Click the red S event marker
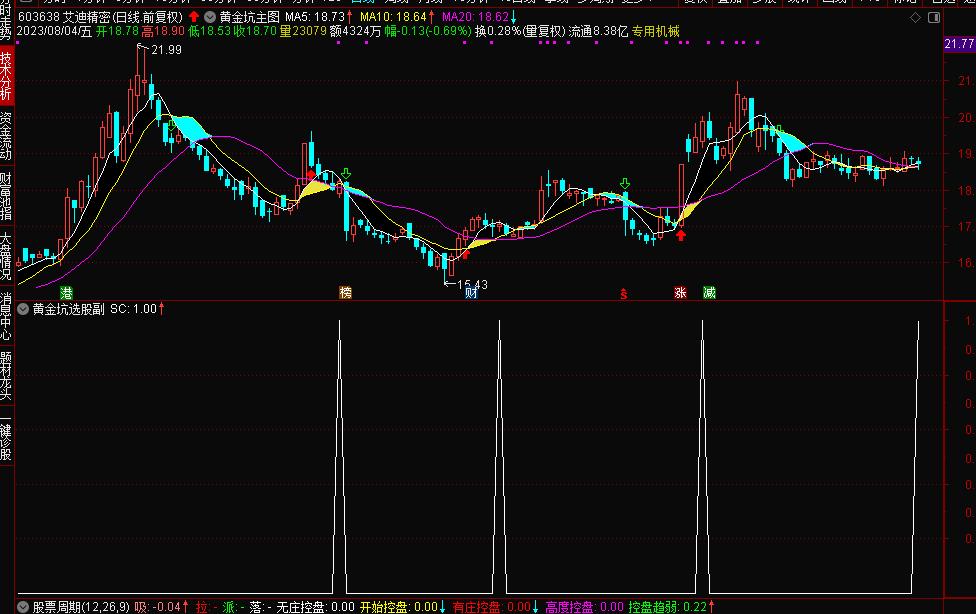 624,294
